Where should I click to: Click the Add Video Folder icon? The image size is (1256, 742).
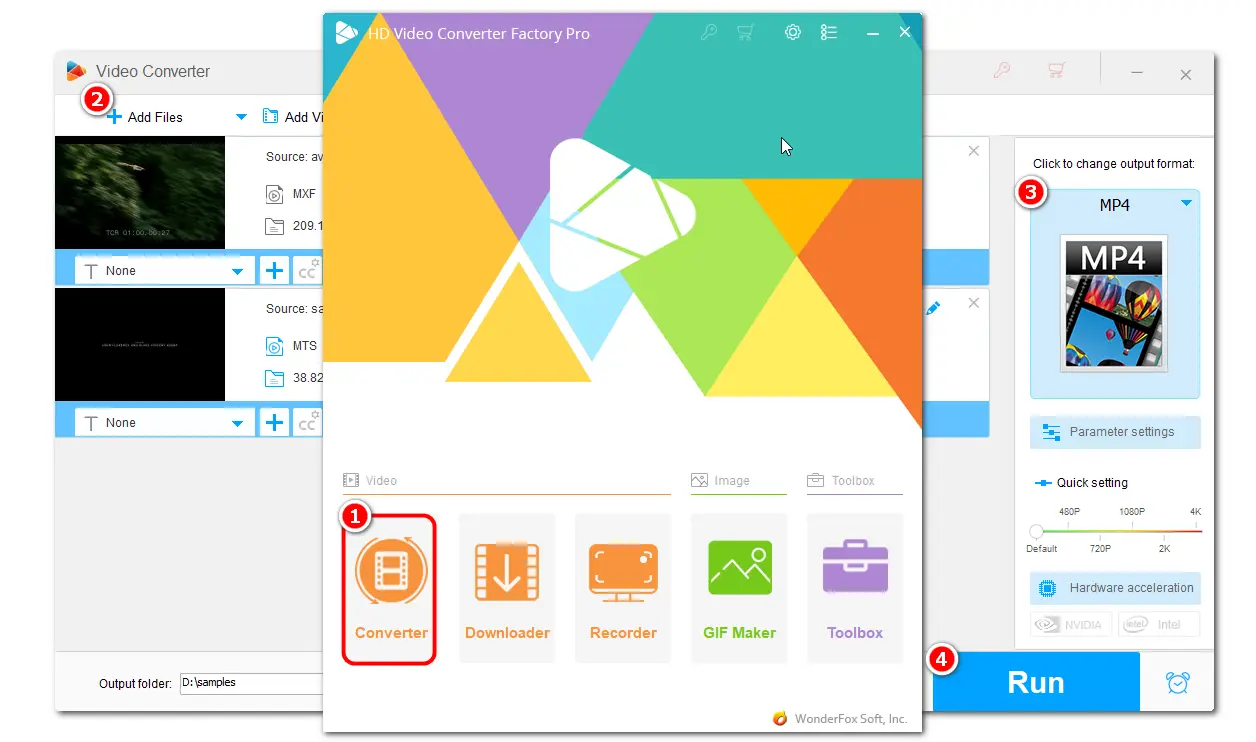click(x=270, y=116)
